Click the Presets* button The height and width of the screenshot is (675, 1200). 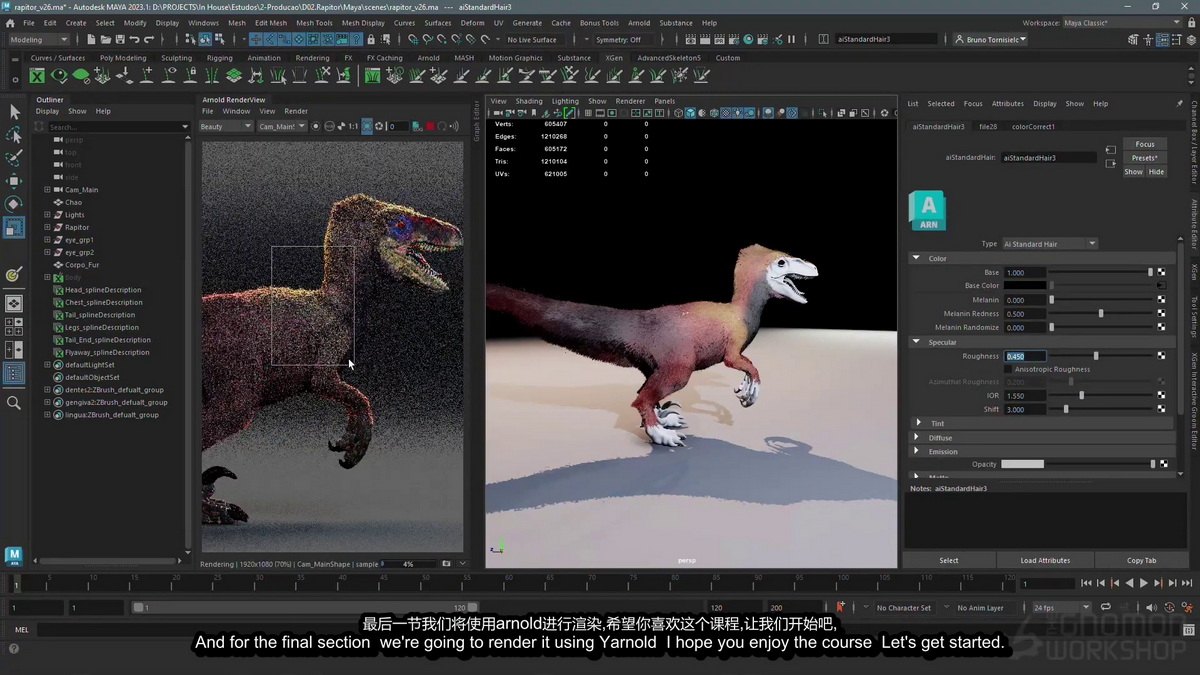pyautogui.click(x=1145, y=158)
